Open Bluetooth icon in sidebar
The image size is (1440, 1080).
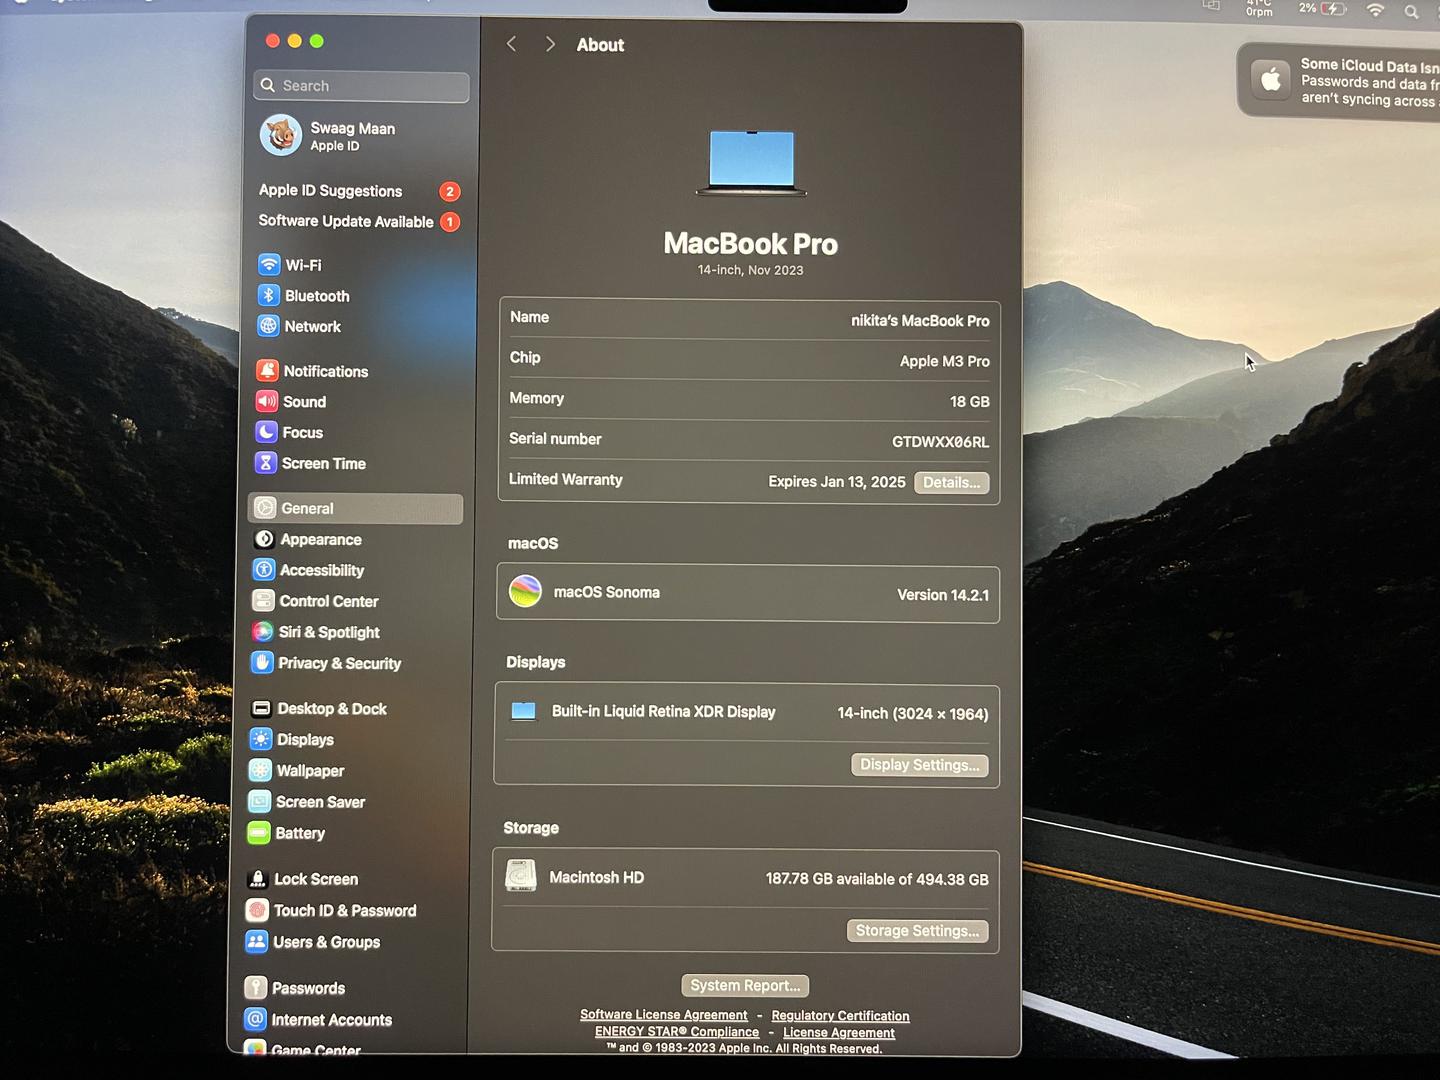[268, 295]
